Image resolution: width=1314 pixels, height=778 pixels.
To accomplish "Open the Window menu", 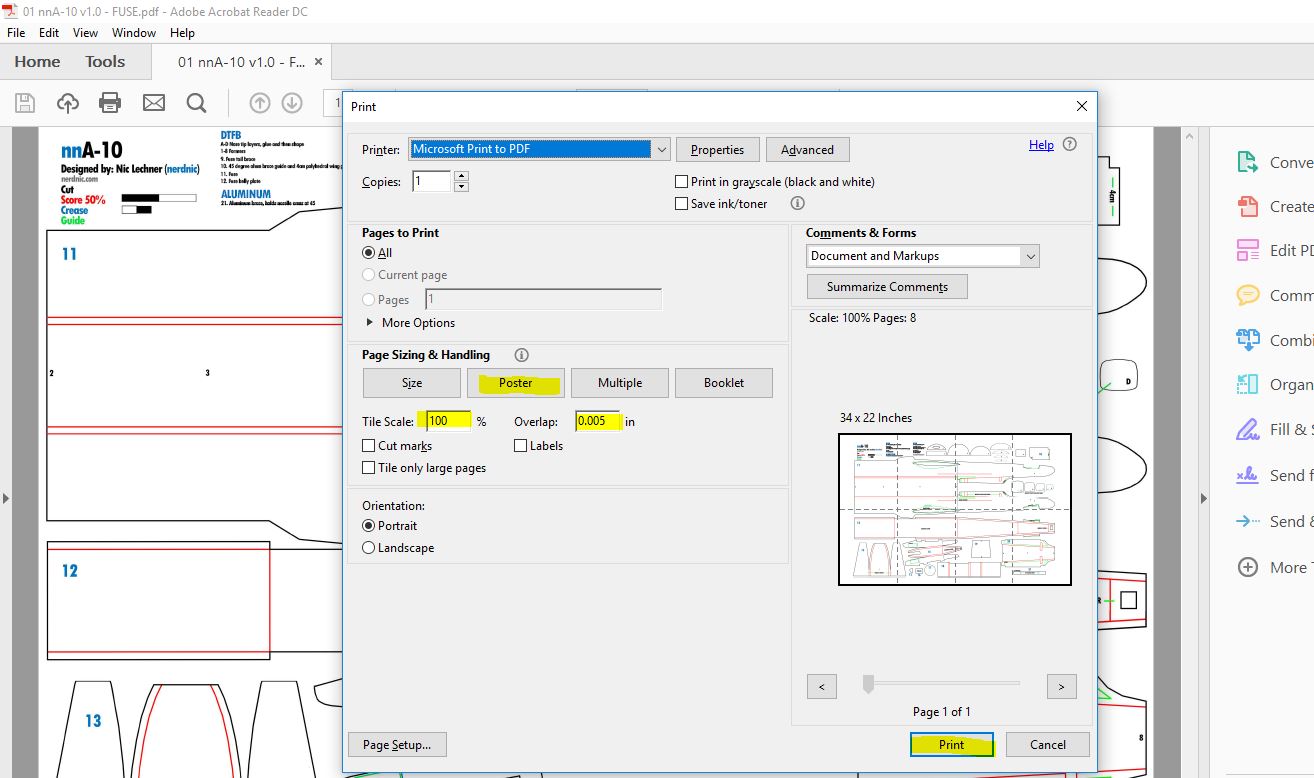I will 133,33.
